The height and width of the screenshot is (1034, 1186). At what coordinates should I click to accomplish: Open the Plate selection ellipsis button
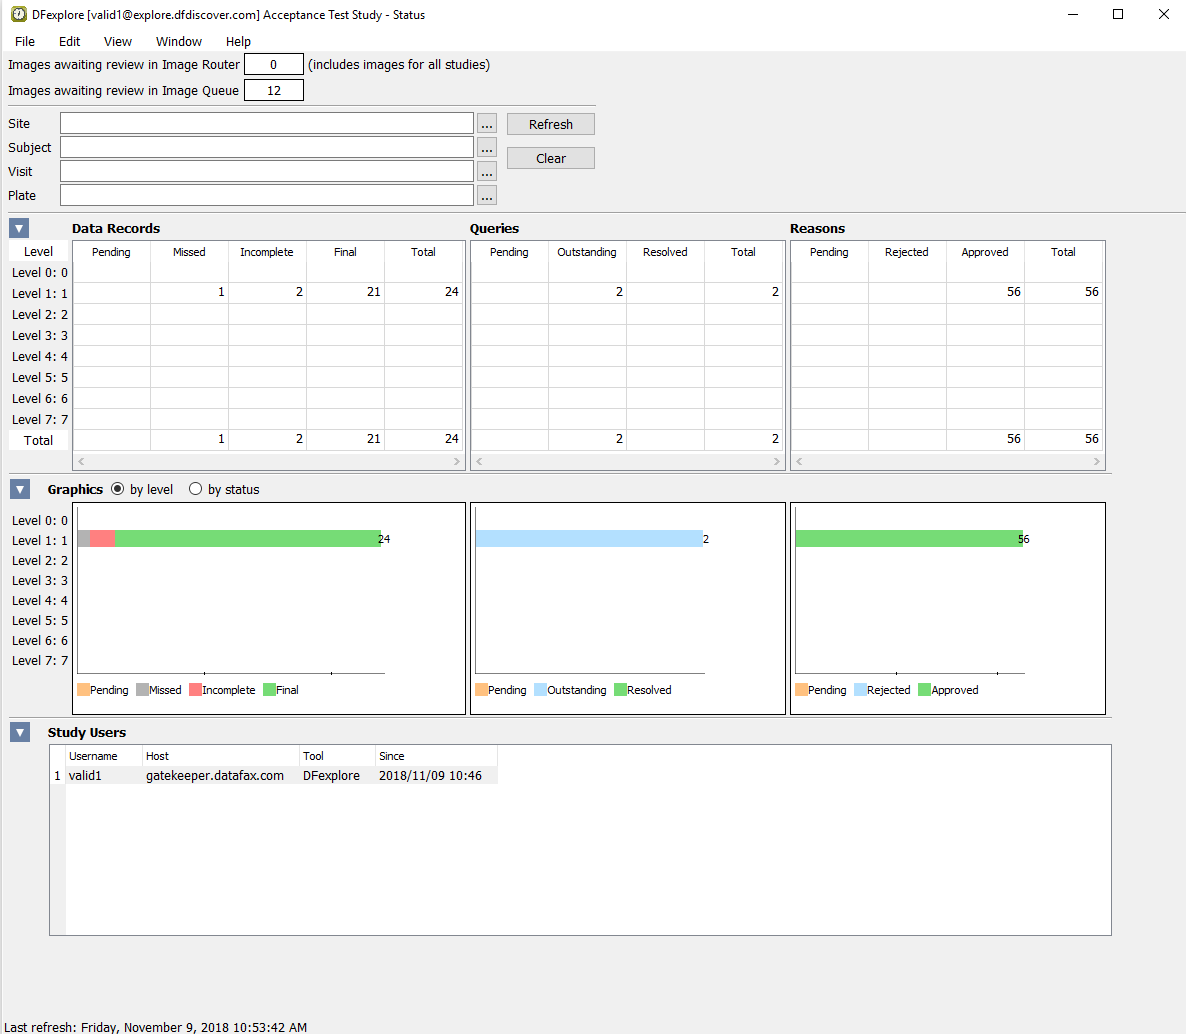487,196
